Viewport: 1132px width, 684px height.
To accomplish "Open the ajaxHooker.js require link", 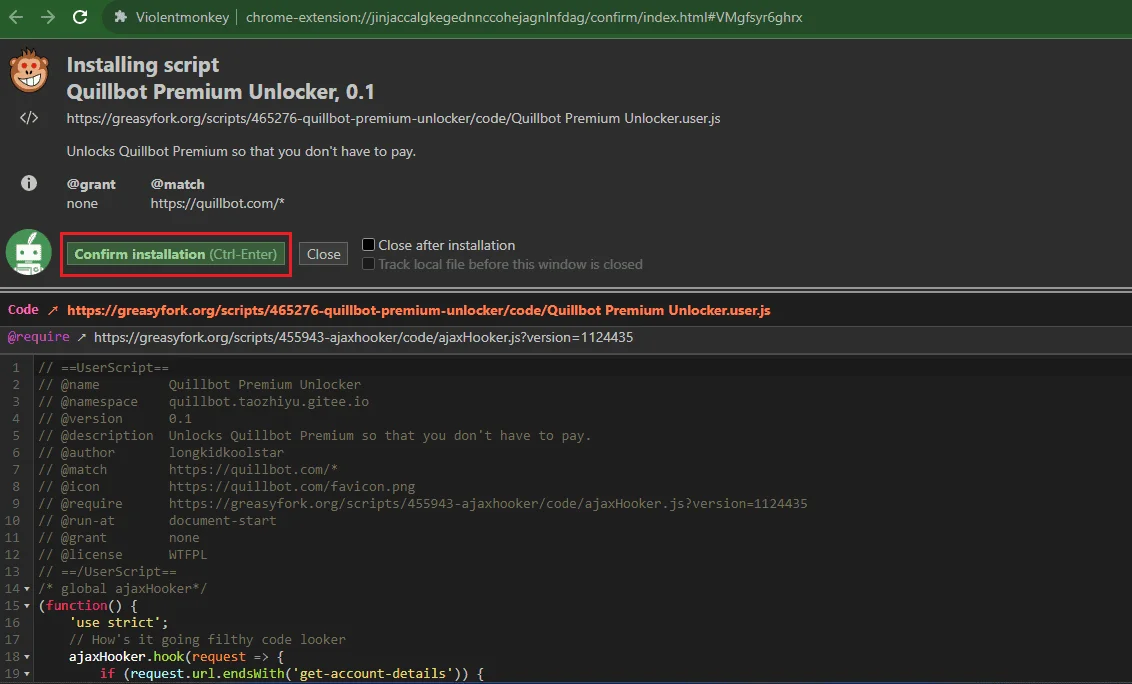I will point(363,337).
